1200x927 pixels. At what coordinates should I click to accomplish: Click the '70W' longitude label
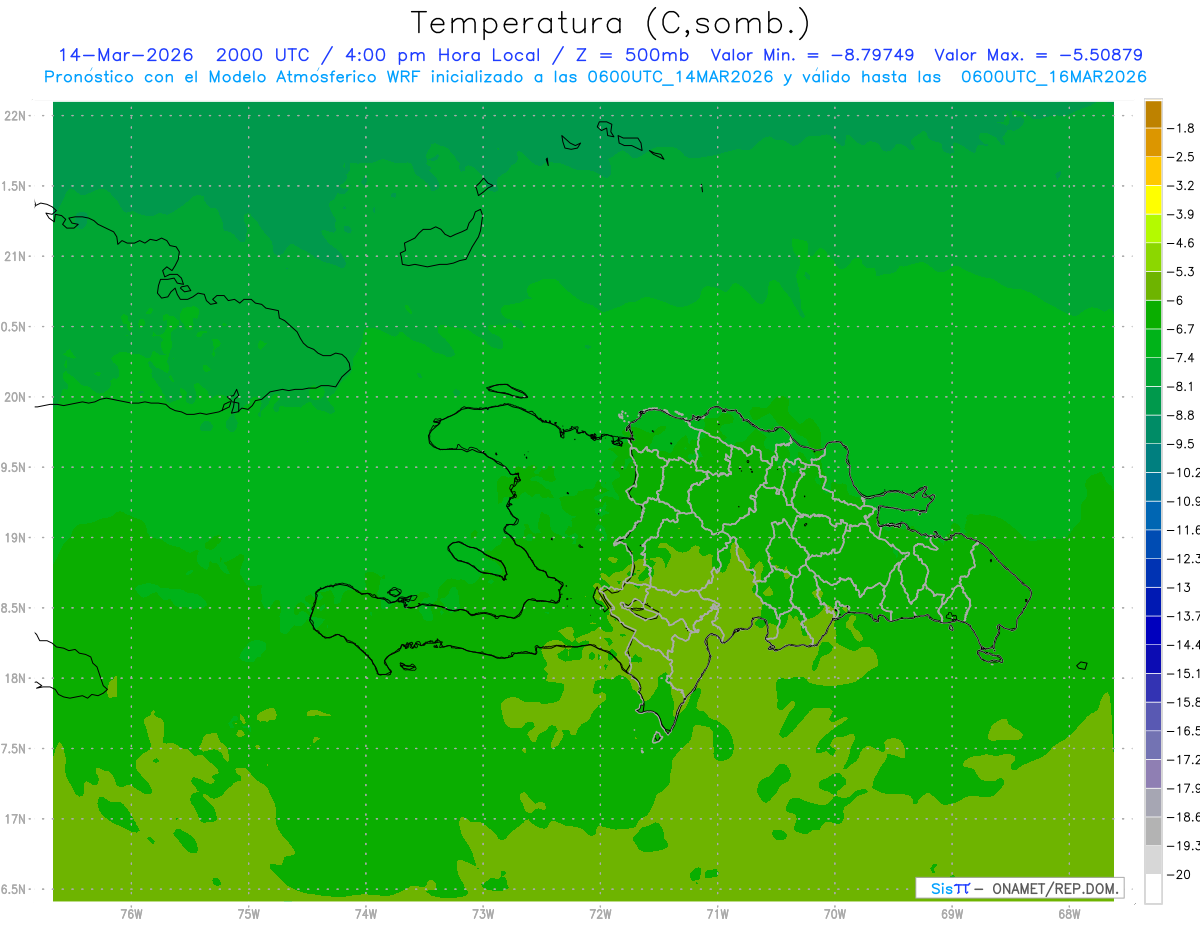(835, 914)
